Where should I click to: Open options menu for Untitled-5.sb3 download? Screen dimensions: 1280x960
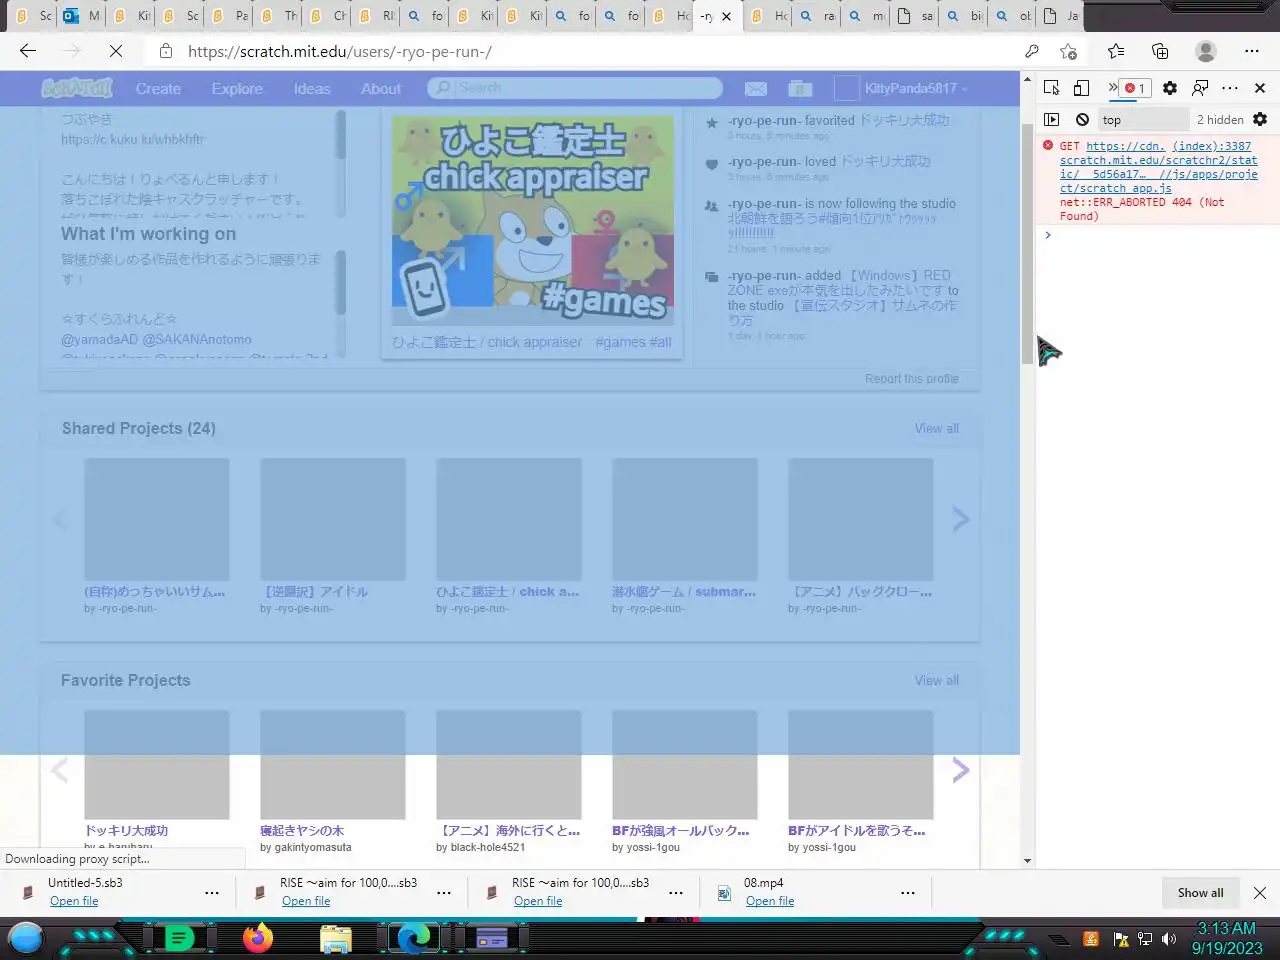pyautogui.click(x=212, y=893)
